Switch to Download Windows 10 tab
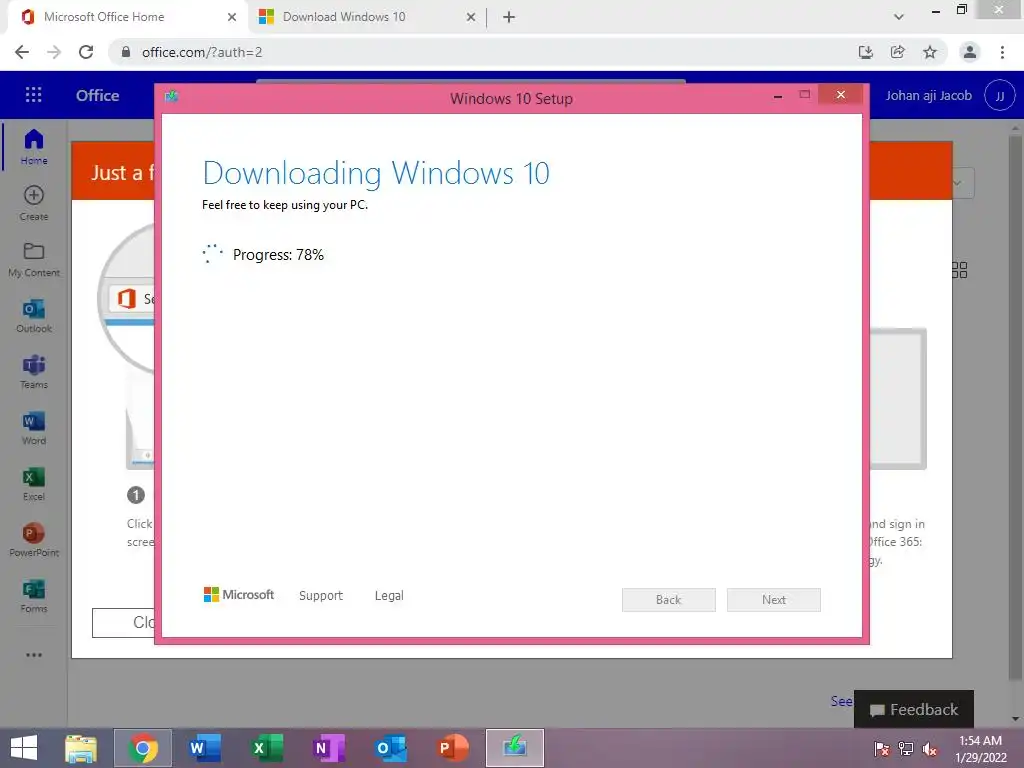 (366, 17)
